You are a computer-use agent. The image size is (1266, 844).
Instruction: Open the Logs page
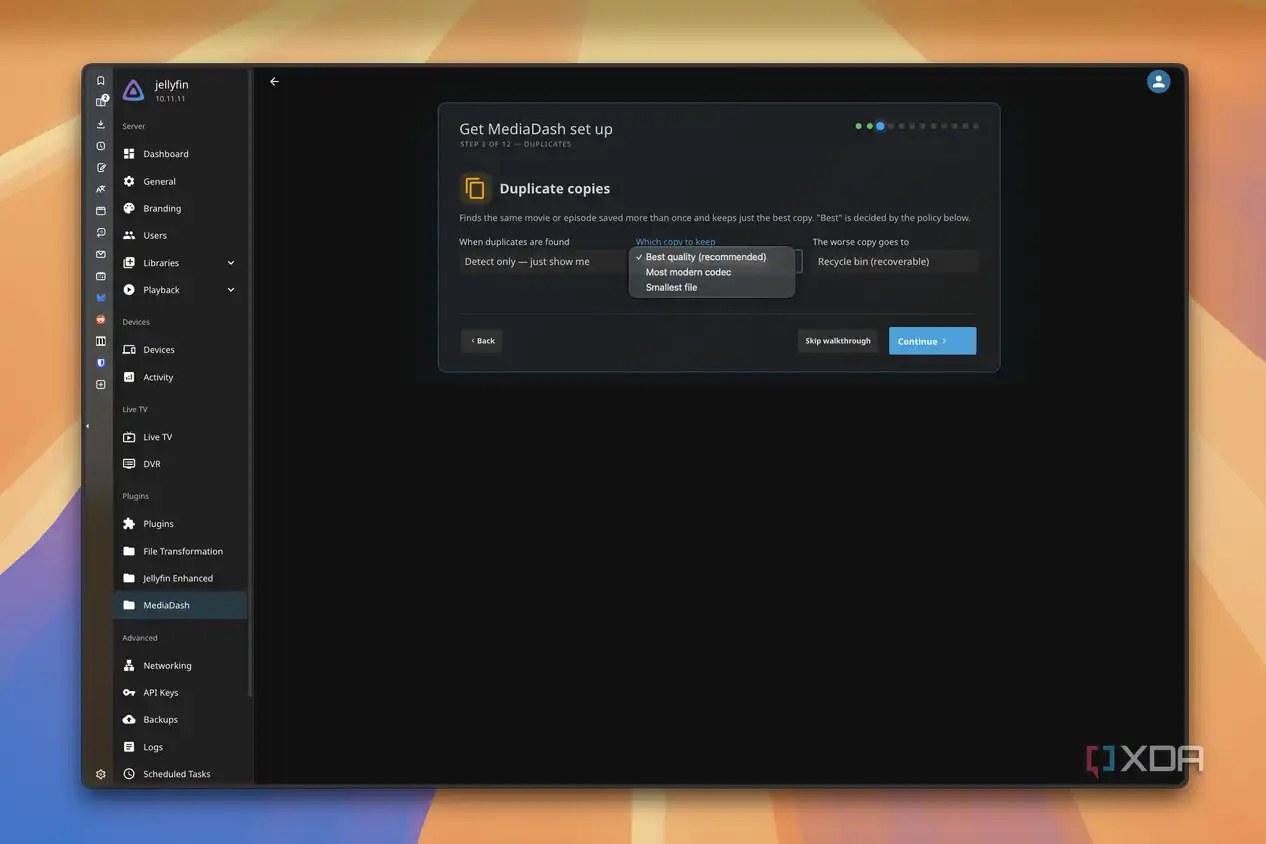(180, 747)
